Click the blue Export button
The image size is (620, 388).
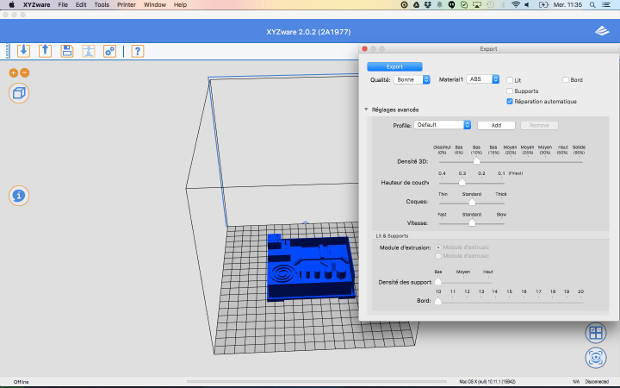pos(395,66)
